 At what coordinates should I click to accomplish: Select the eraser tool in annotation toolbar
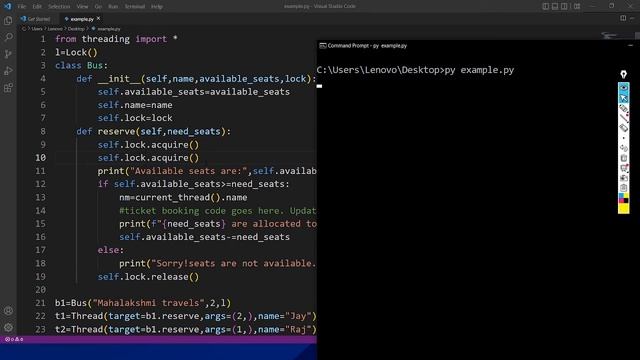tap(623, 128)
